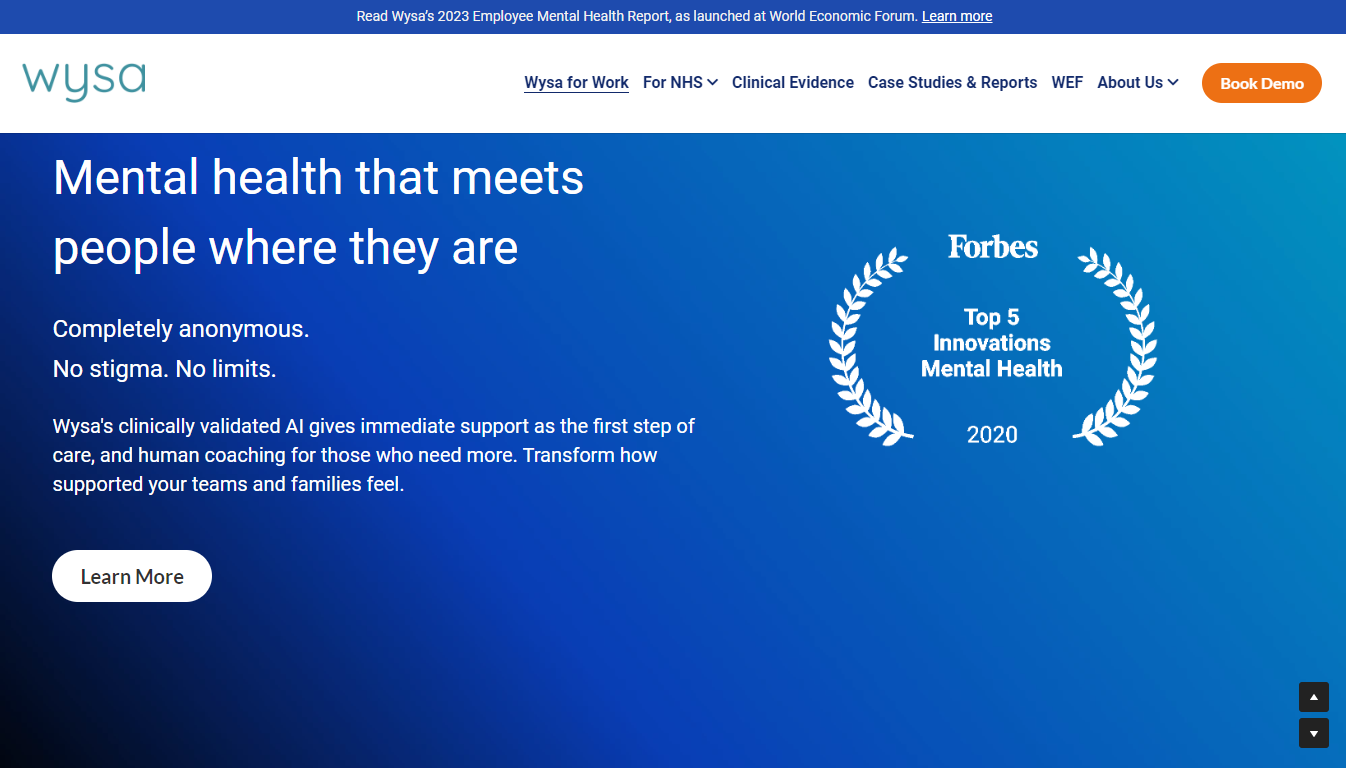Image resolution: width=1346 pixels, height=768 pixels.
Task: Select the WEF navigation link
Action: (x=1067, y=83)
